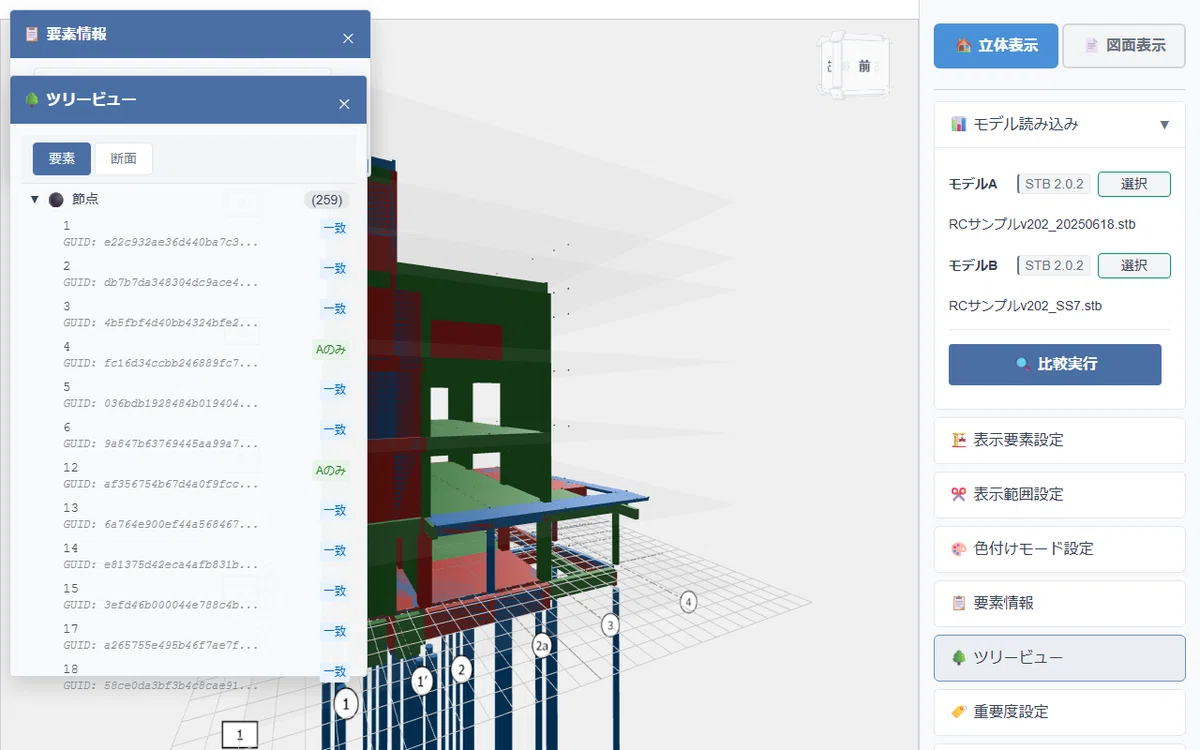Viewport: 1200px width, 750px height.
Task: Click 選択 button for モデルB
Action: click(1134, 265)
